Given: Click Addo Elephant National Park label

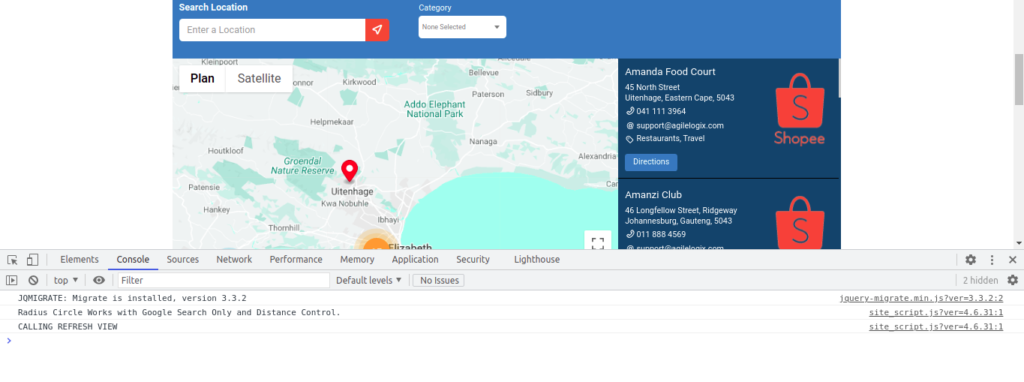Looking at the screenshot, I should 434,109.
